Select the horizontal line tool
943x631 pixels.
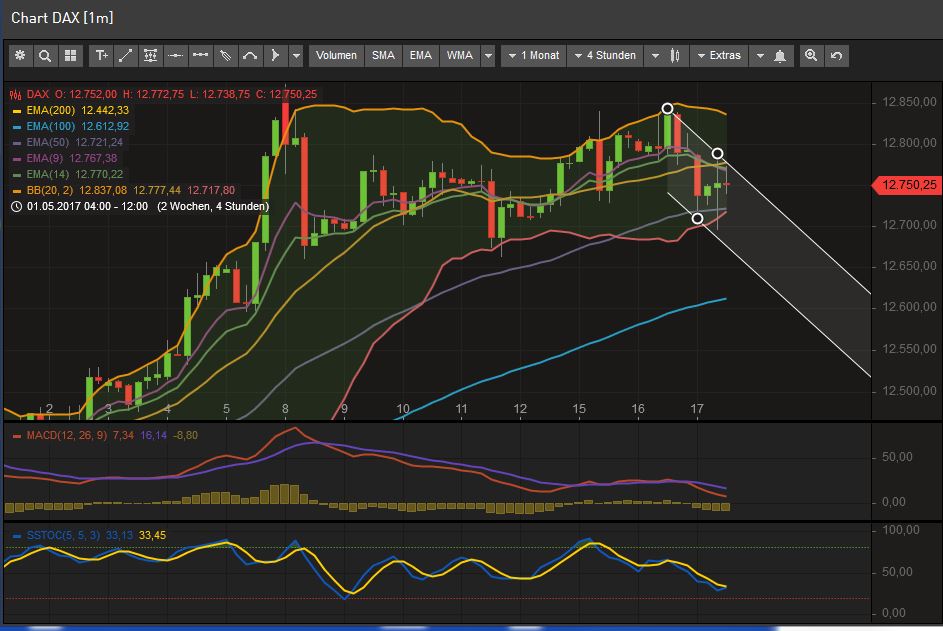coord(175,55)
